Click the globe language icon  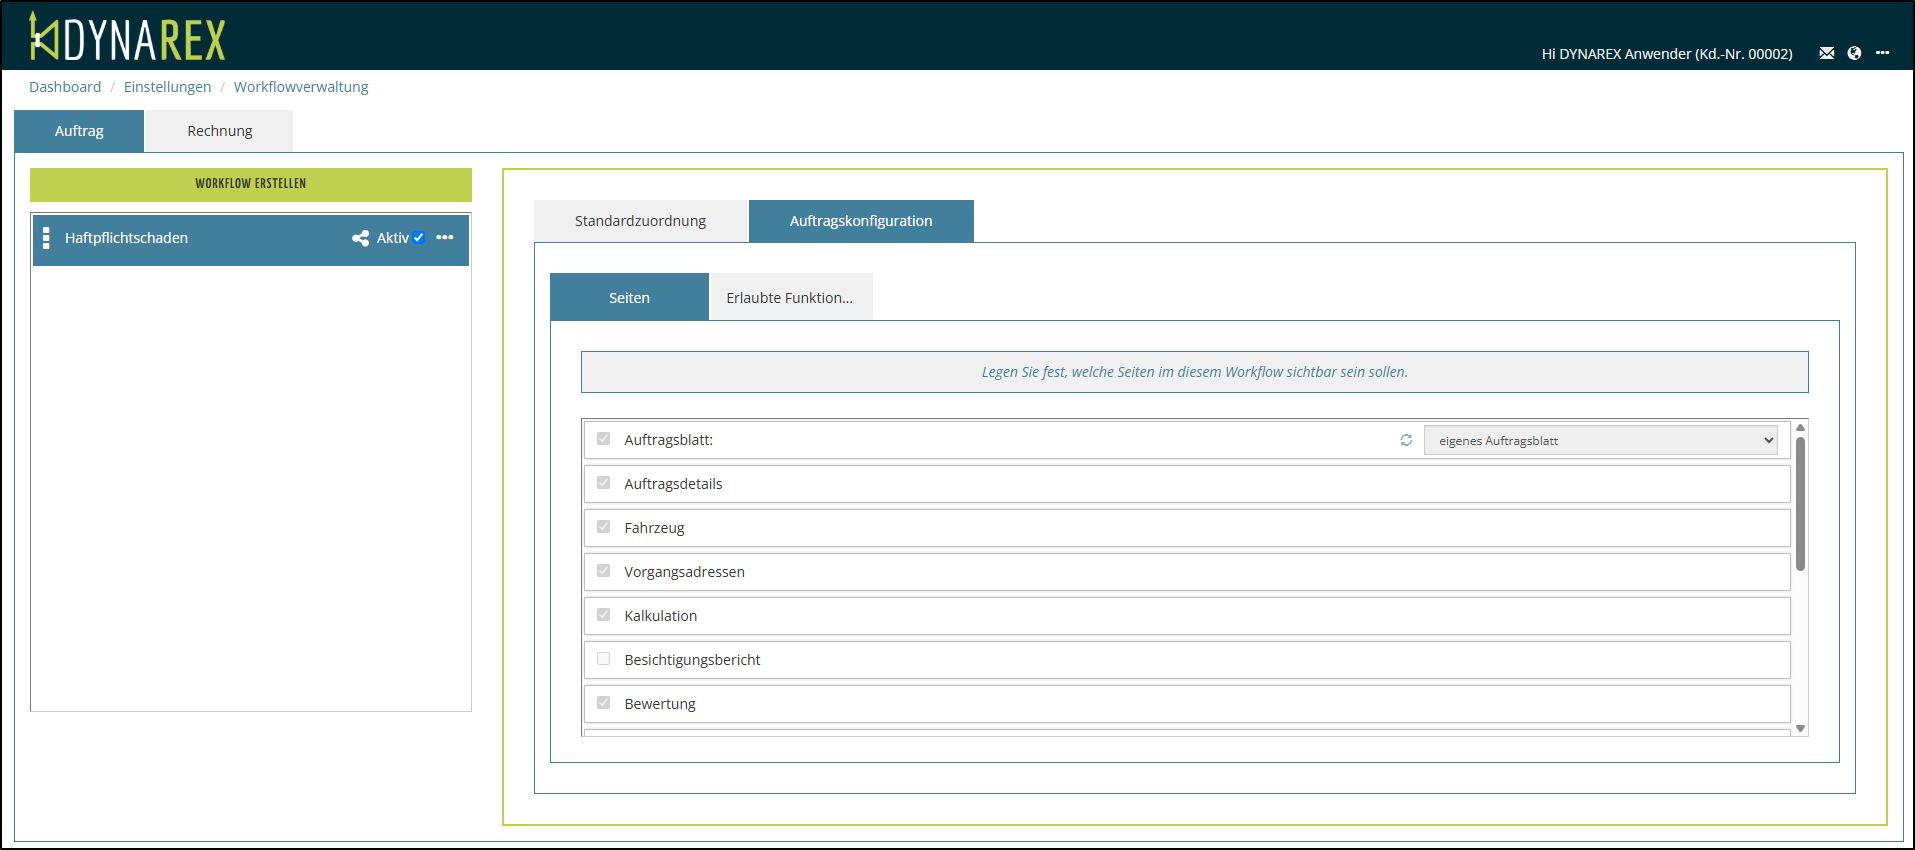point(1854,54)
